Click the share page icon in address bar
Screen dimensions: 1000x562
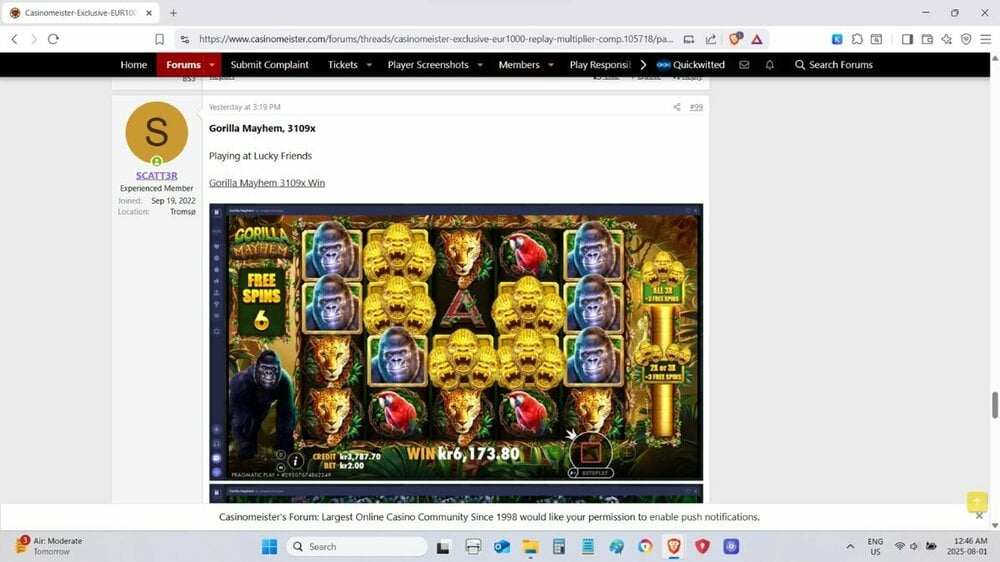coord(710,39)
